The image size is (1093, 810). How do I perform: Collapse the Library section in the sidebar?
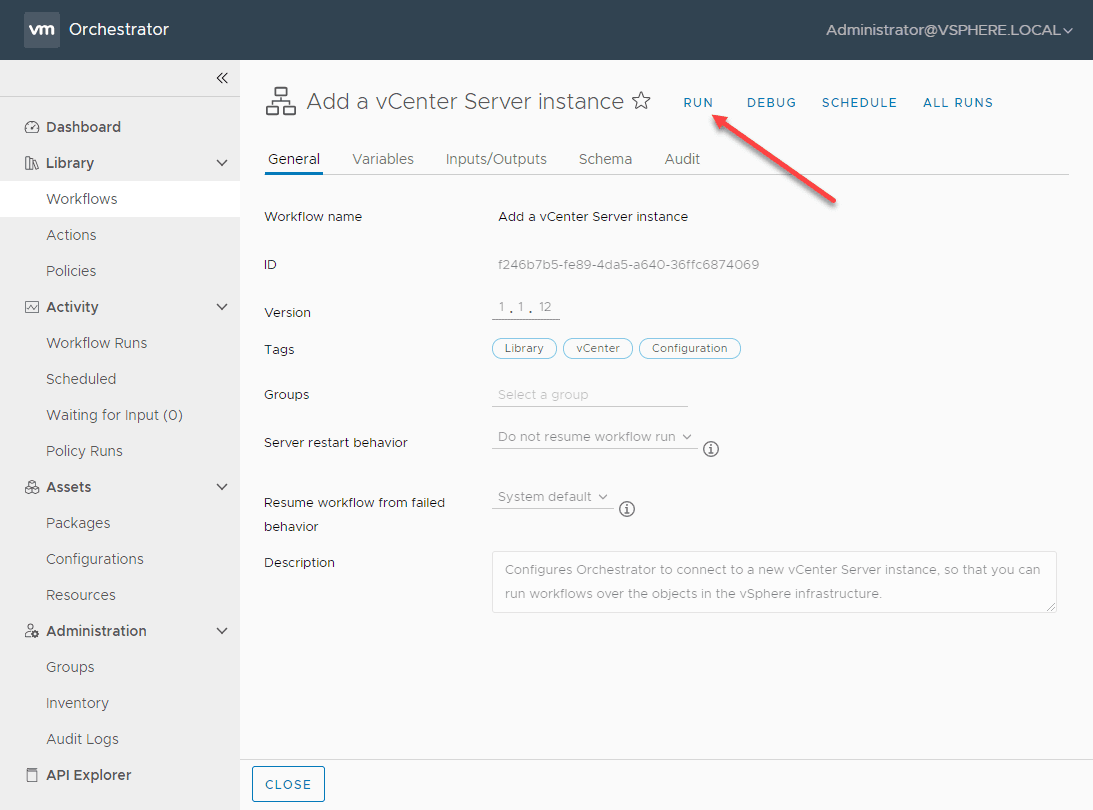pyautogui.click(x=222, y=163)
